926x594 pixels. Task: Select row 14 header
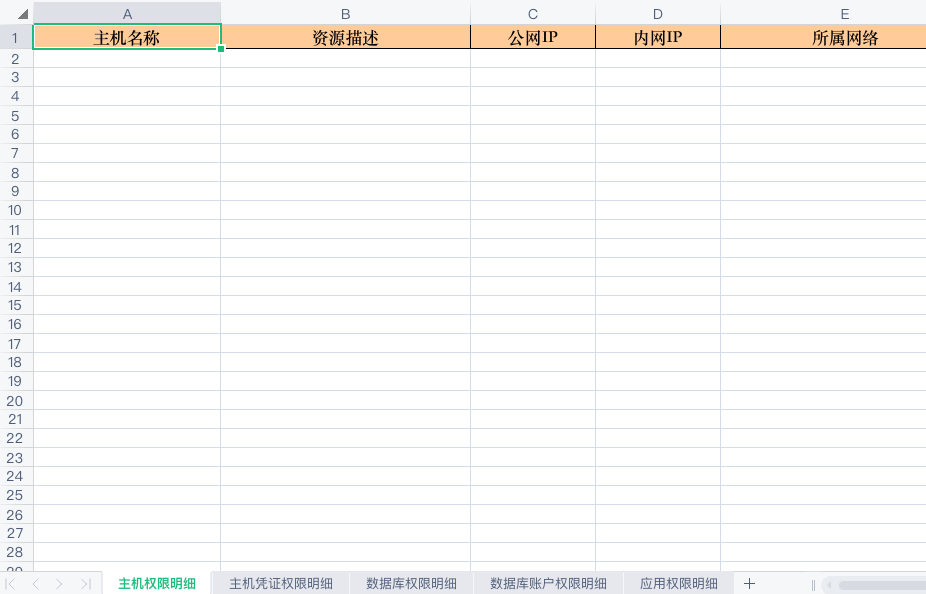(x=16, y=286)
